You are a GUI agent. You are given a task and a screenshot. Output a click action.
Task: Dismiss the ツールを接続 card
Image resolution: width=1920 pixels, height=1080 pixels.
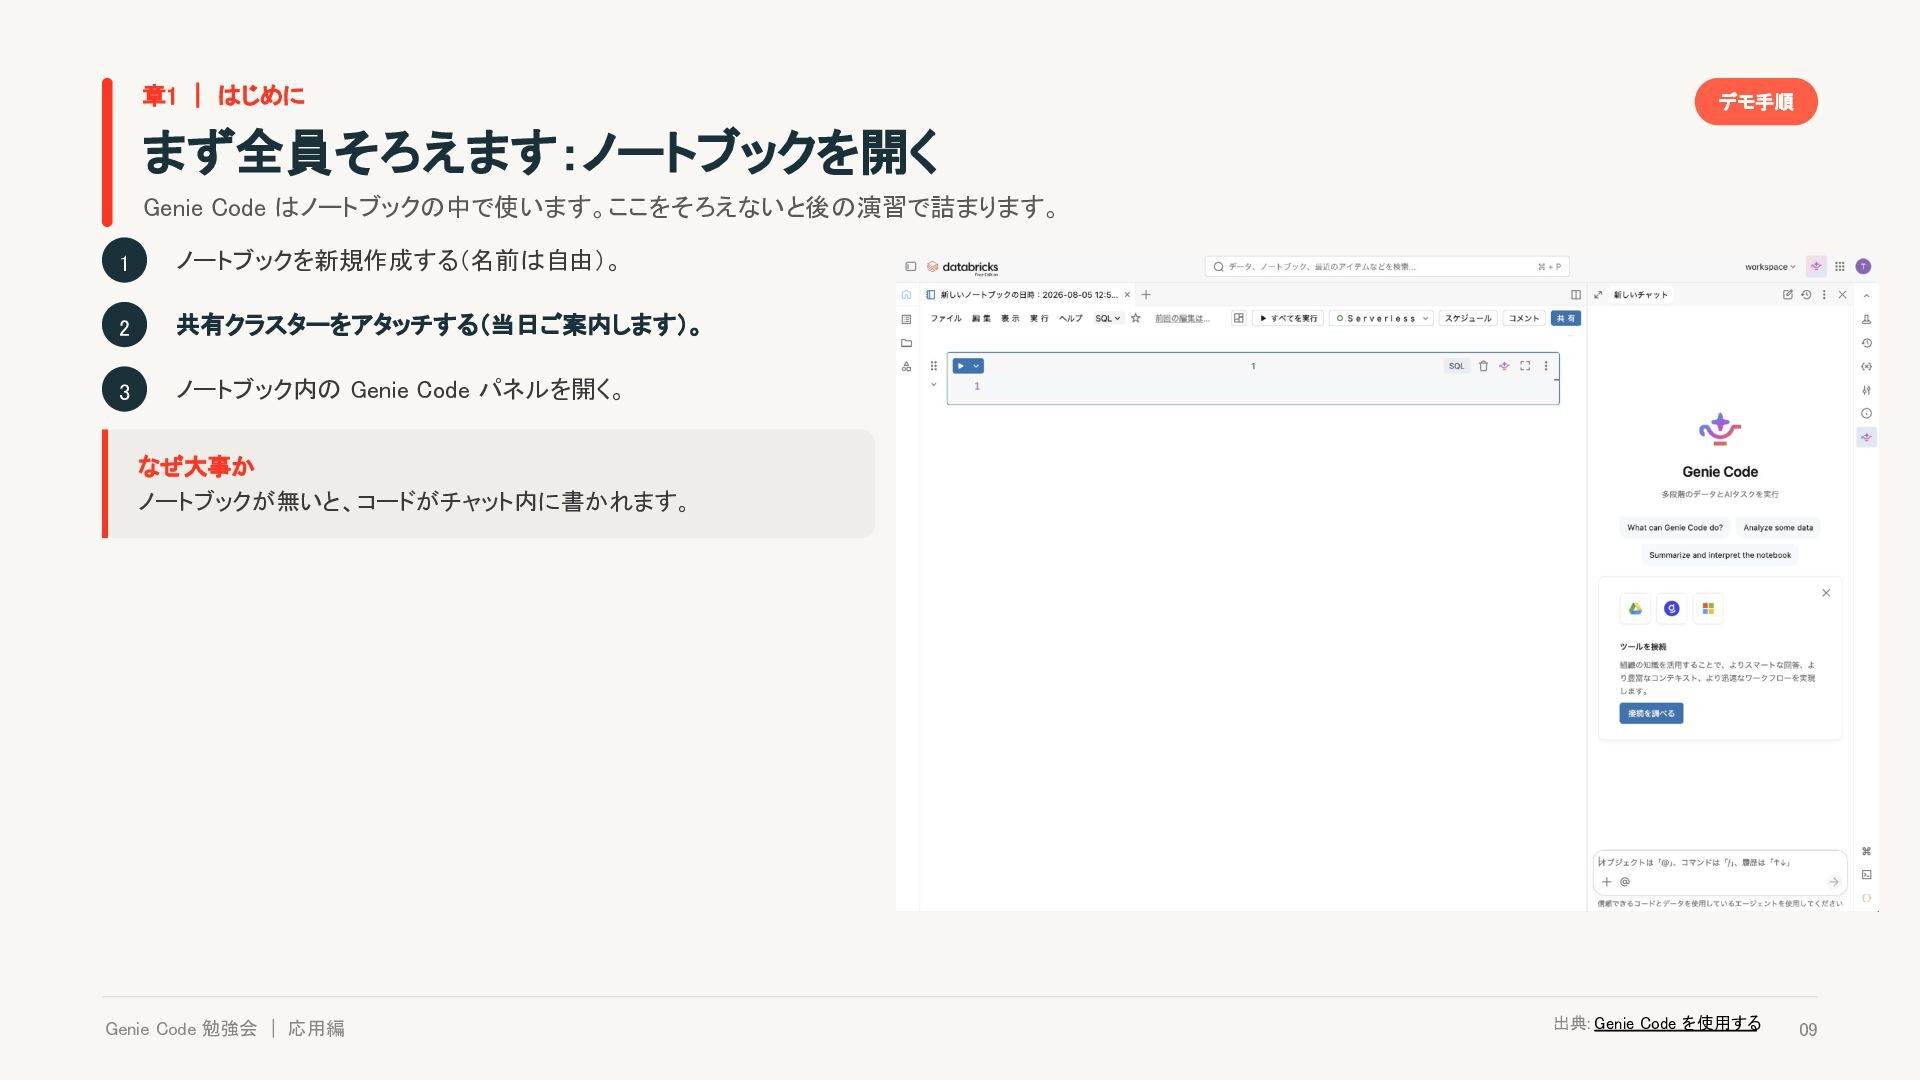point(1826,593)
